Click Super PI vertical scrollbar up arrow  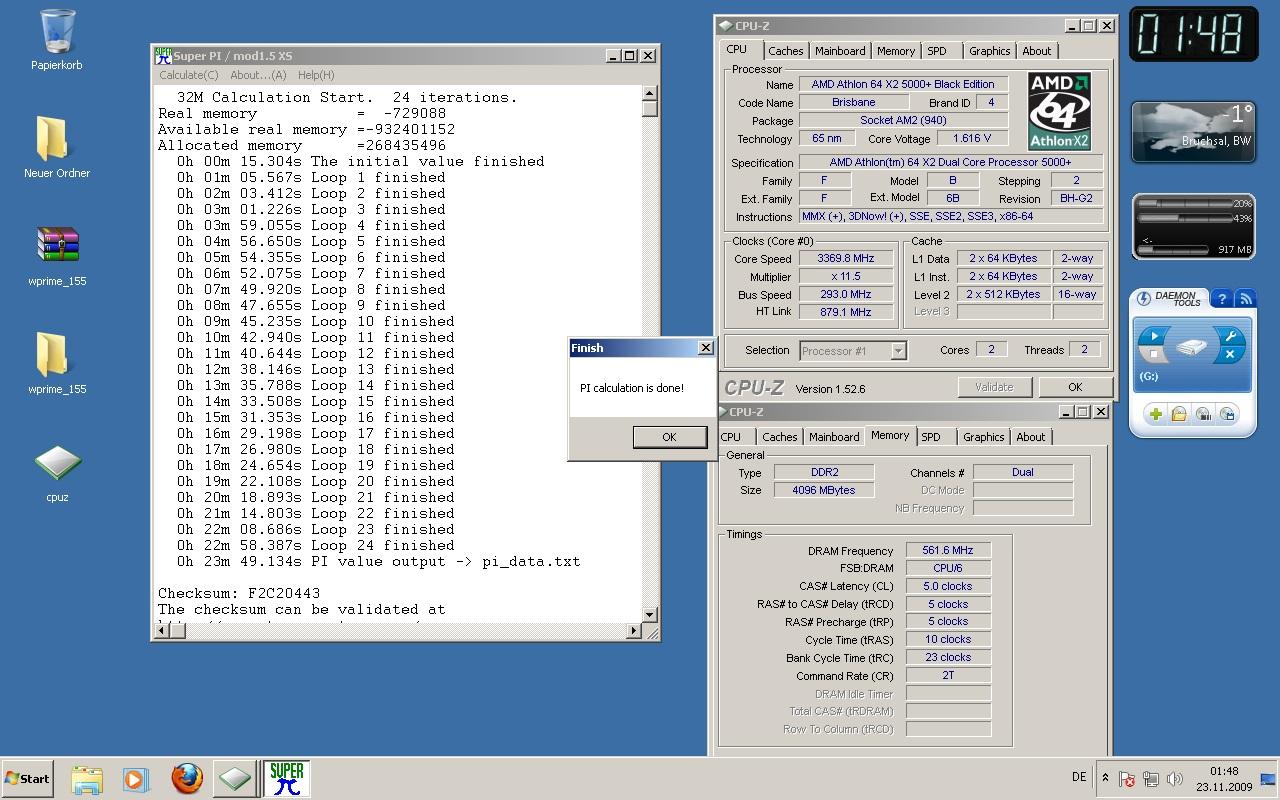pyautogui.click(x=650, y=94)
